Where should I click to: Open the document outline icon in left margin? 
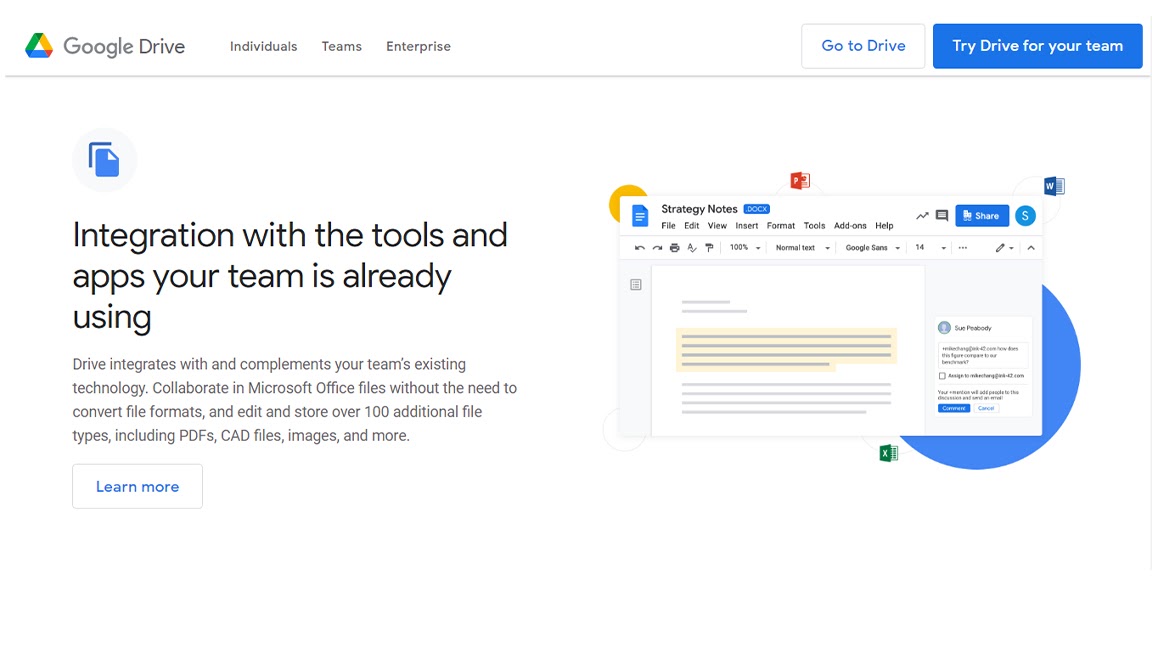click(635, 284)
